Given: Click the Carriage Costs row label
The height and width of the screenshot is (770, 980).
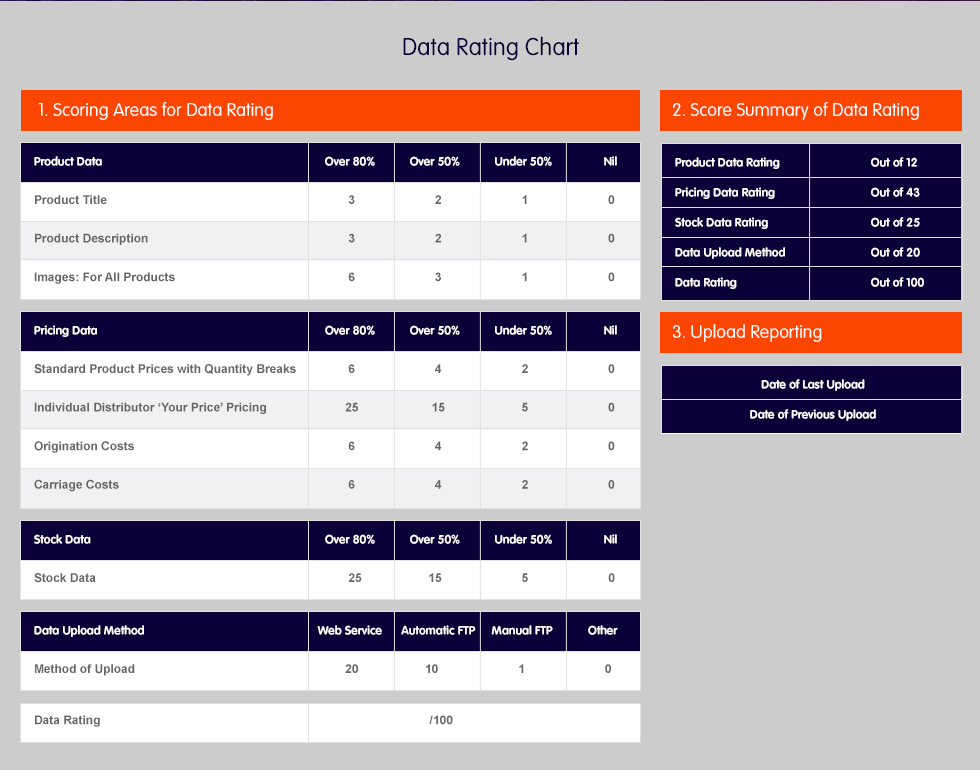Looking at the screenshot, I should (76, 485).
